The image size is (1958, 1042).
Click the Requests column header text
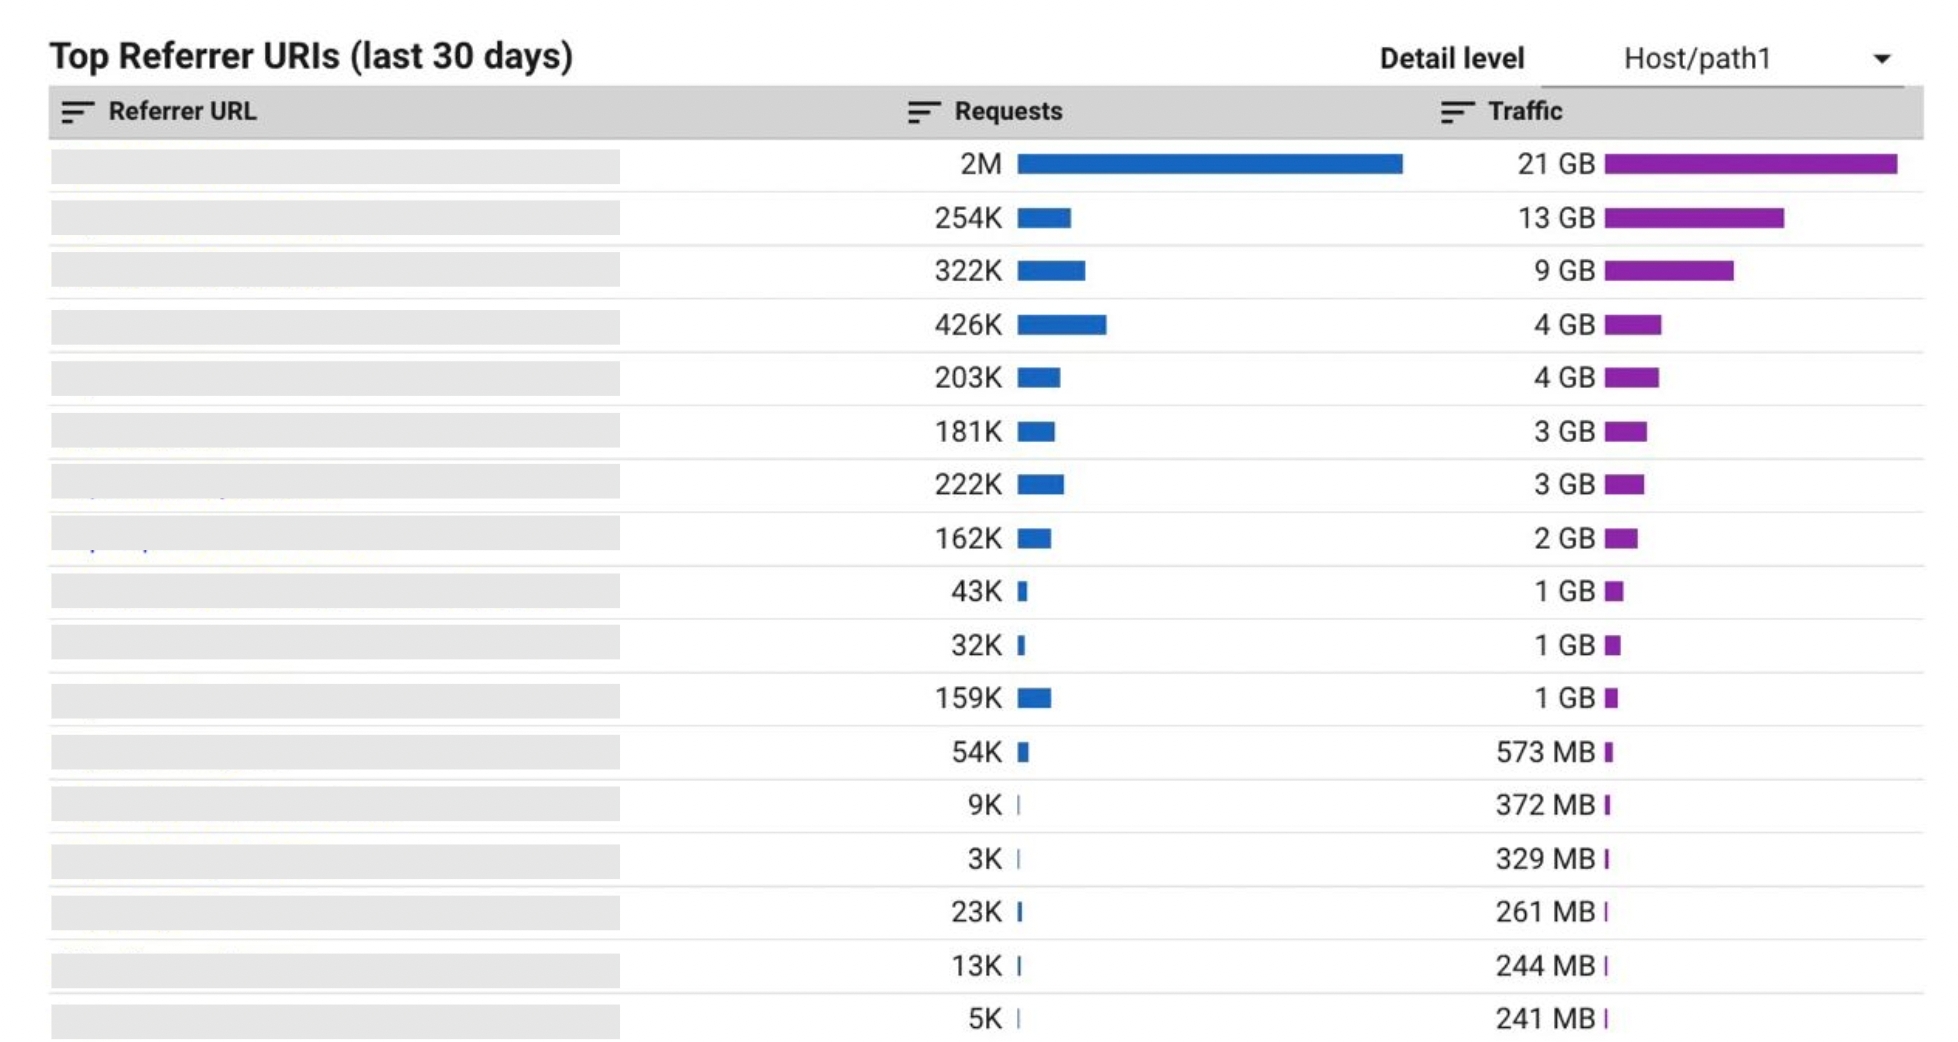[x=1007, y=112]
